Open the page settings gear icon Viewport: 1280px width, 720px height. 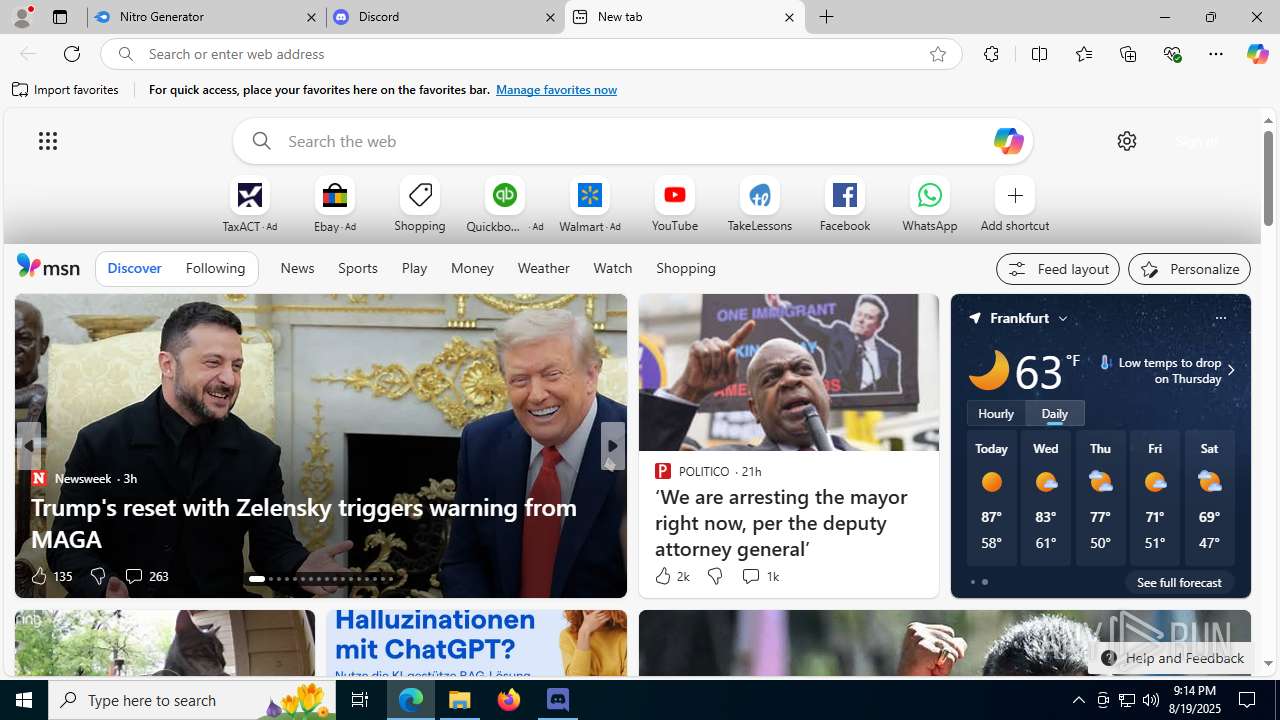(x=1127, y=141)
